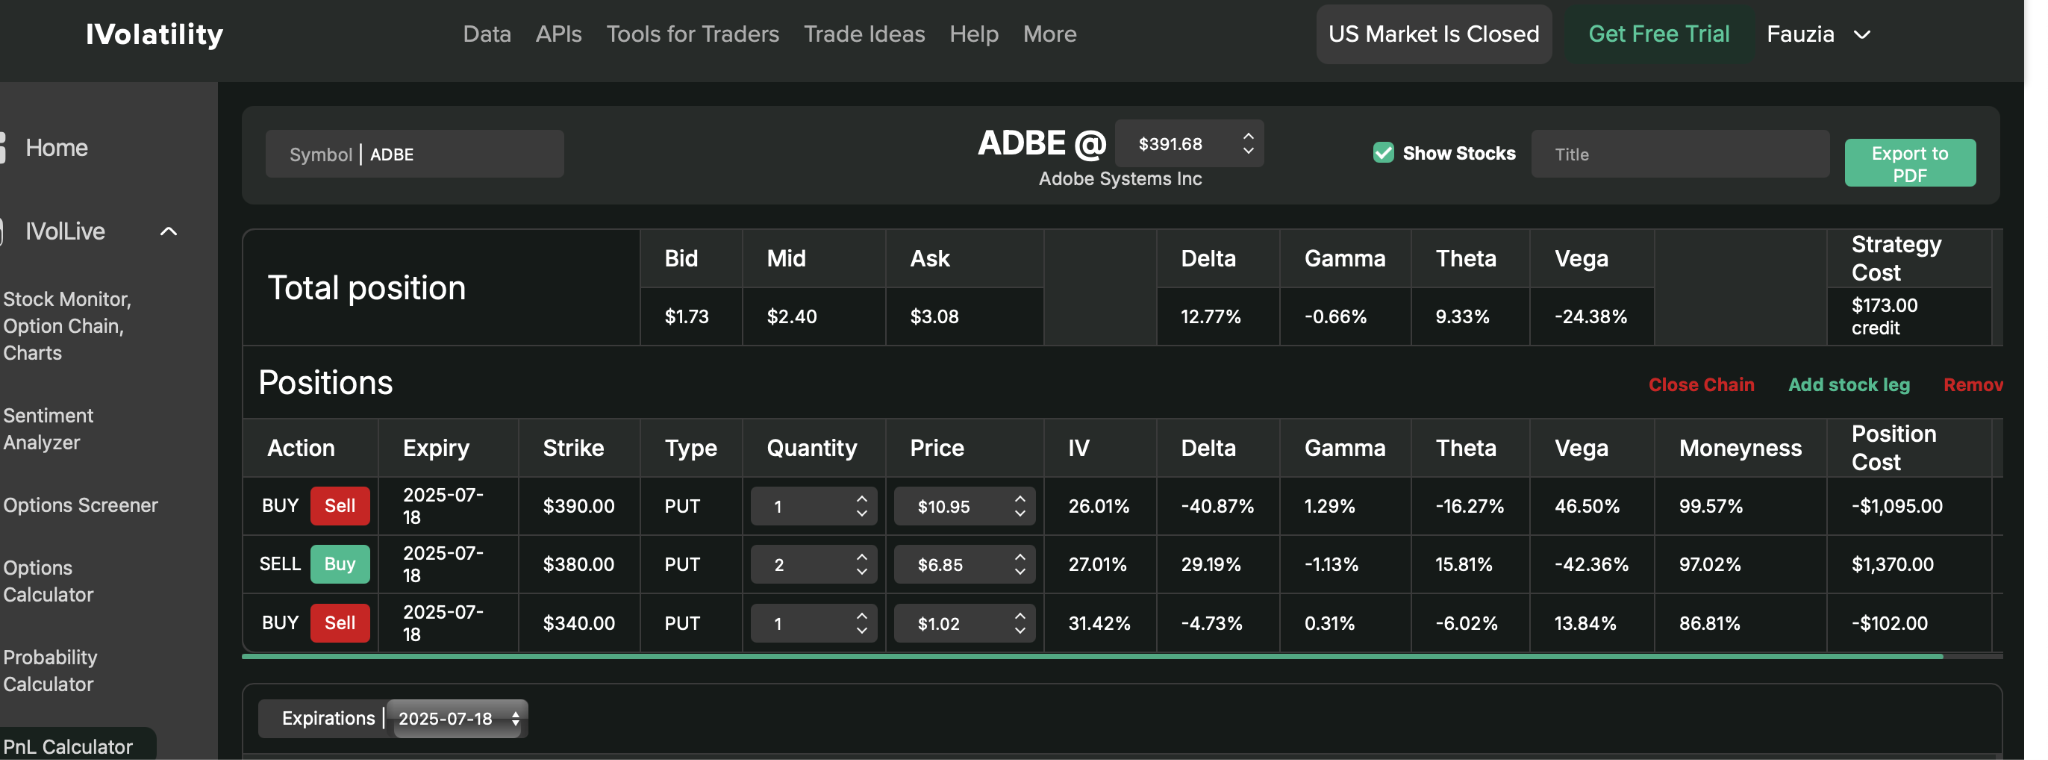This screenshot has height=760, width=2048.
Task: Adjust quantity stepper for $390.00 put
Action: (x=861, y=506)
